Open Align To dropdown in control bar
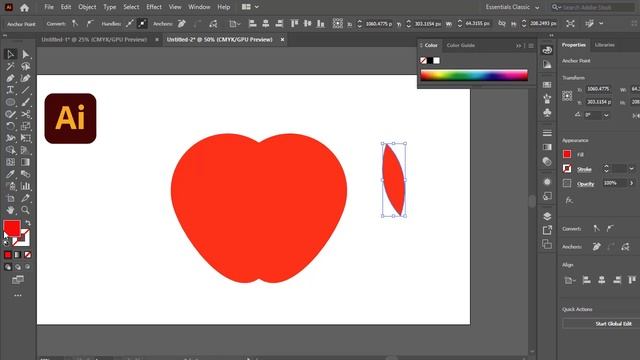Image resolution: width=640 pixels, height=360 pixels. (234, 24)
